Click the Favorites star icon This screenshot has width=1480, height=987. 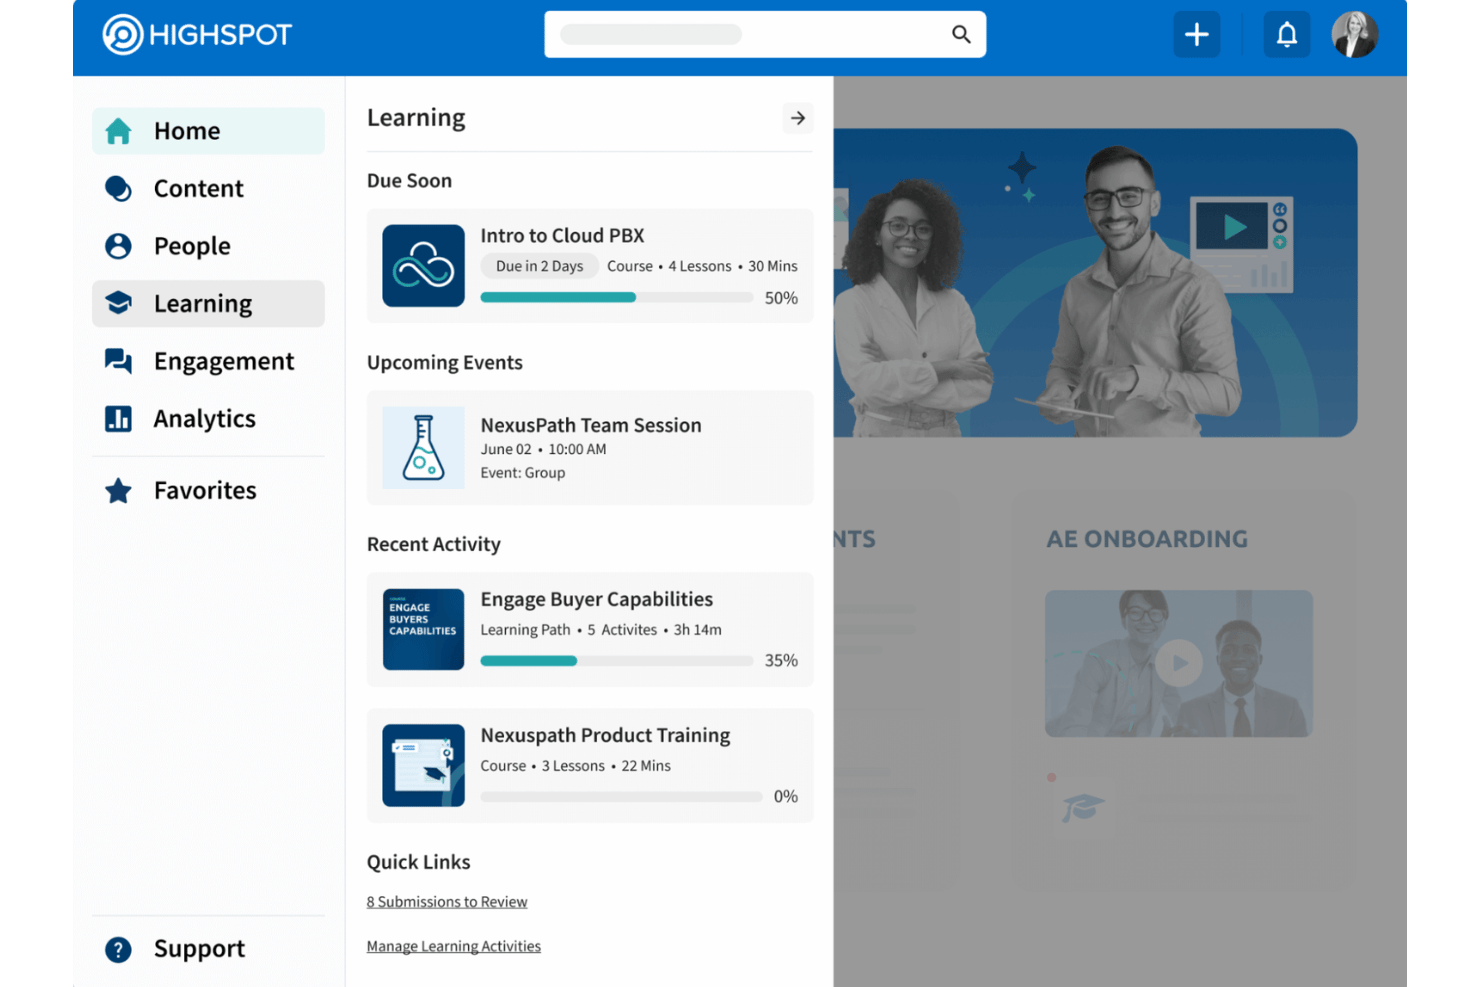[x=118, y=490]
